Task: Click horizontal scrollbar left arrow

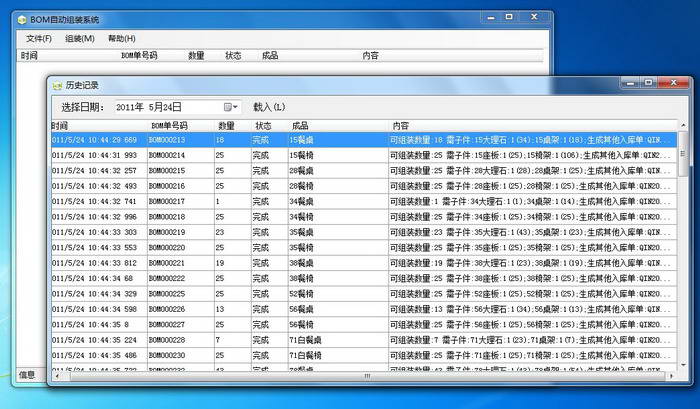Action: [57, 376]
